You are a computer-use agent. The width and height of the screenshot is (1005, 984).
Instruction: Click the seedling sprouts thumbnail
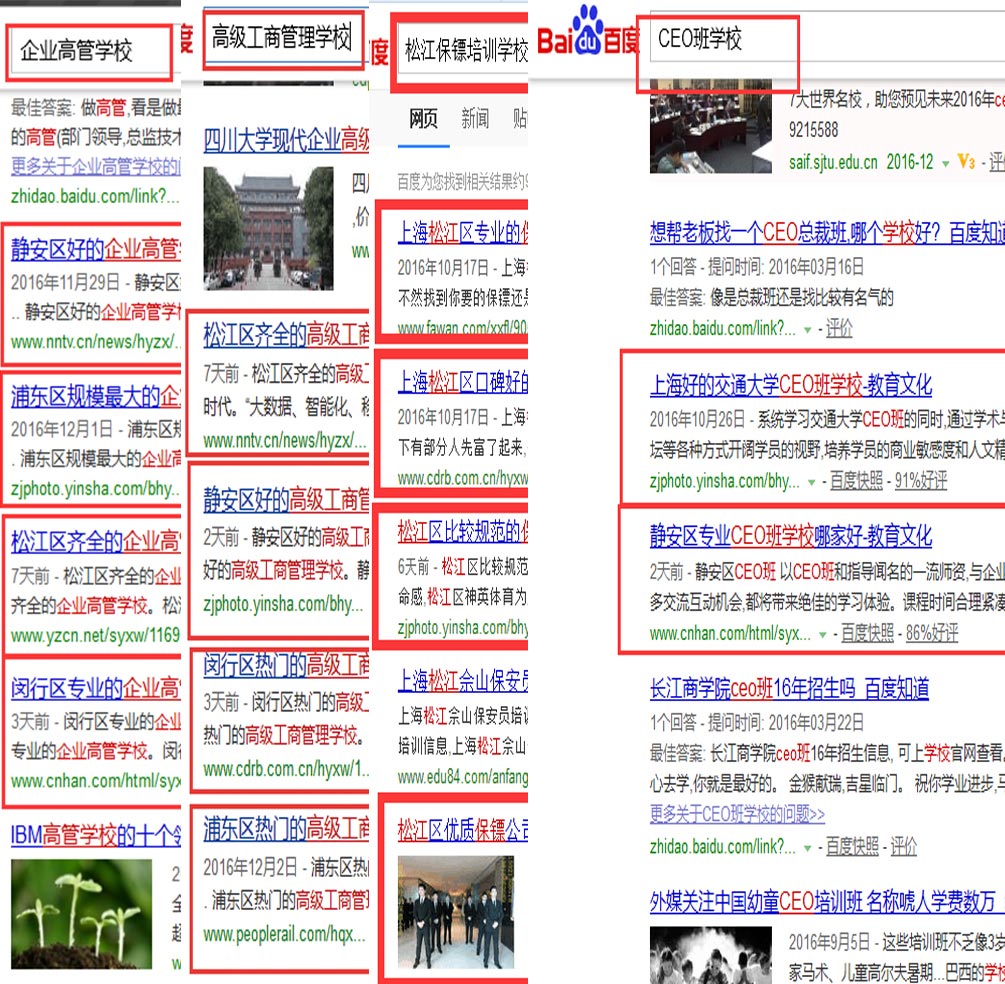click(81, 913)
